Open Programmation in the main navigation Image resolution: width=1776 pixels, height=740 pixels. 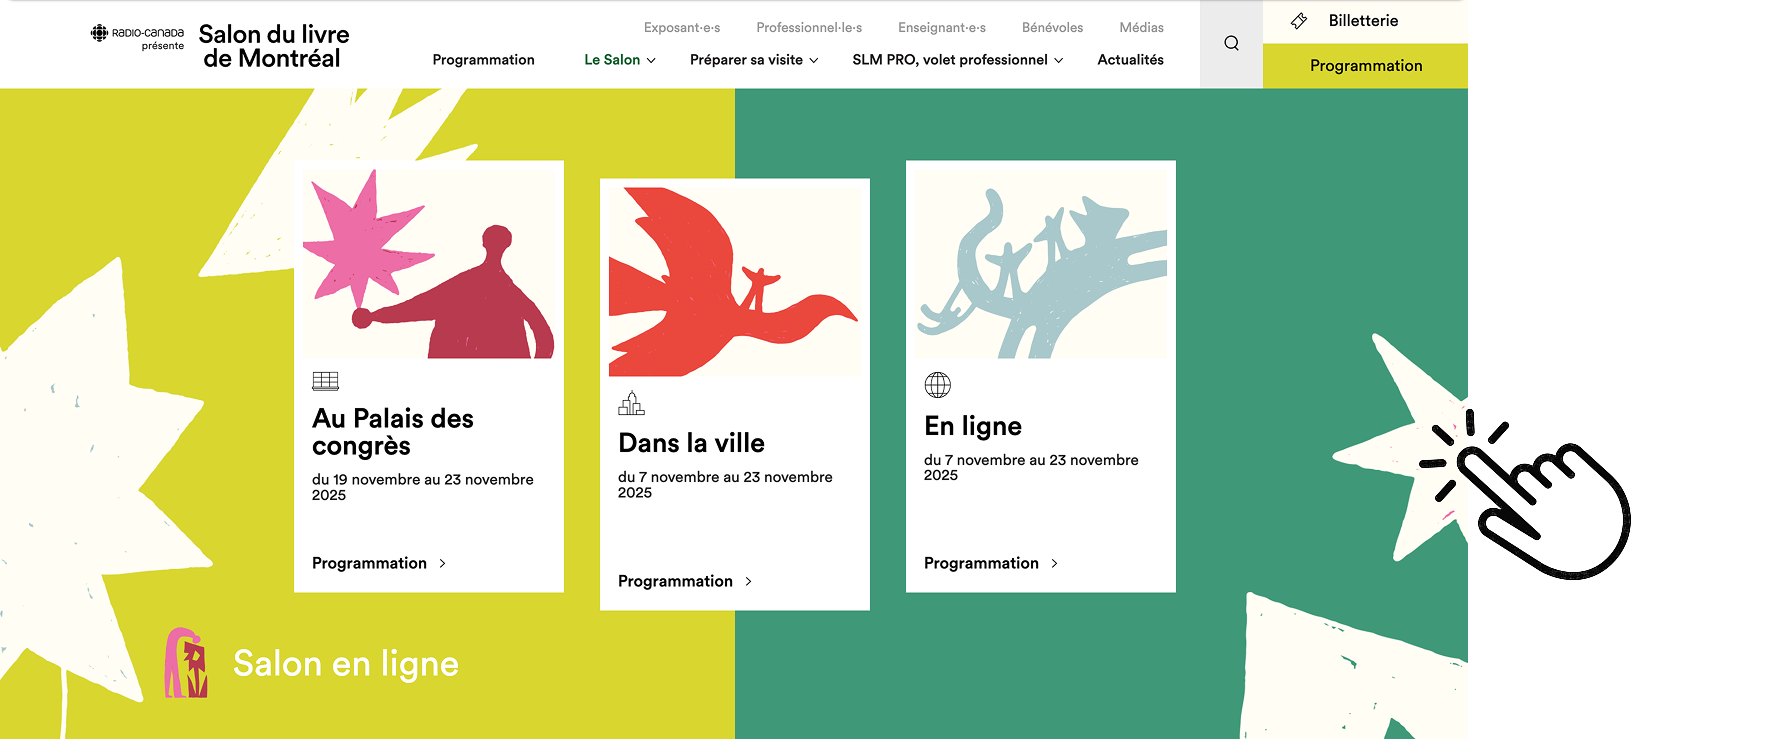click(483, 60)
